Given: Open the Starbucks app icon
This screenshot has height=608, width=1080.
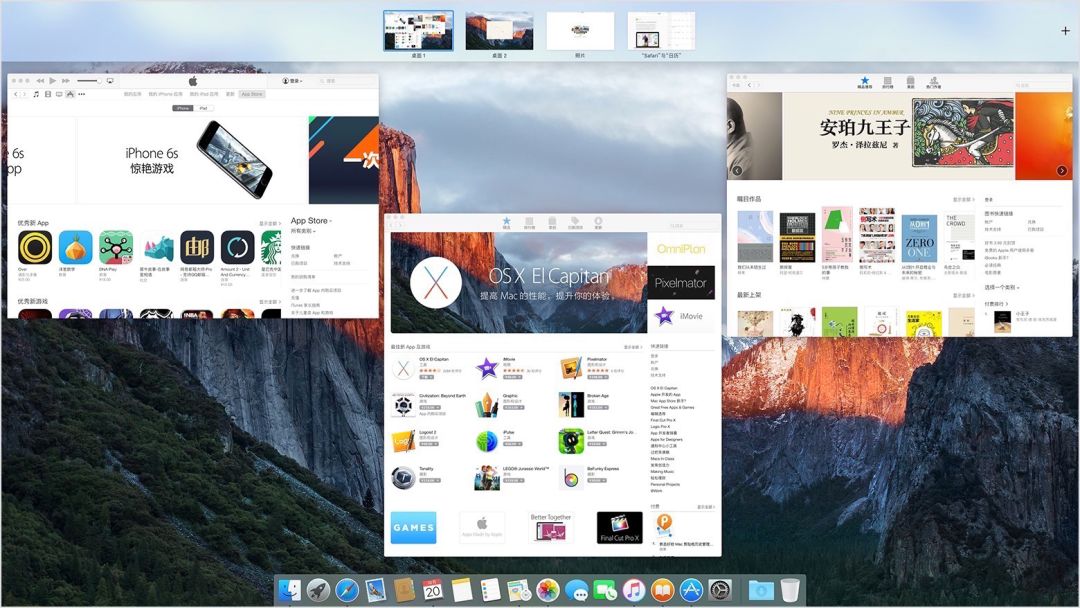Looking at the screenshot, I should 270,247.
